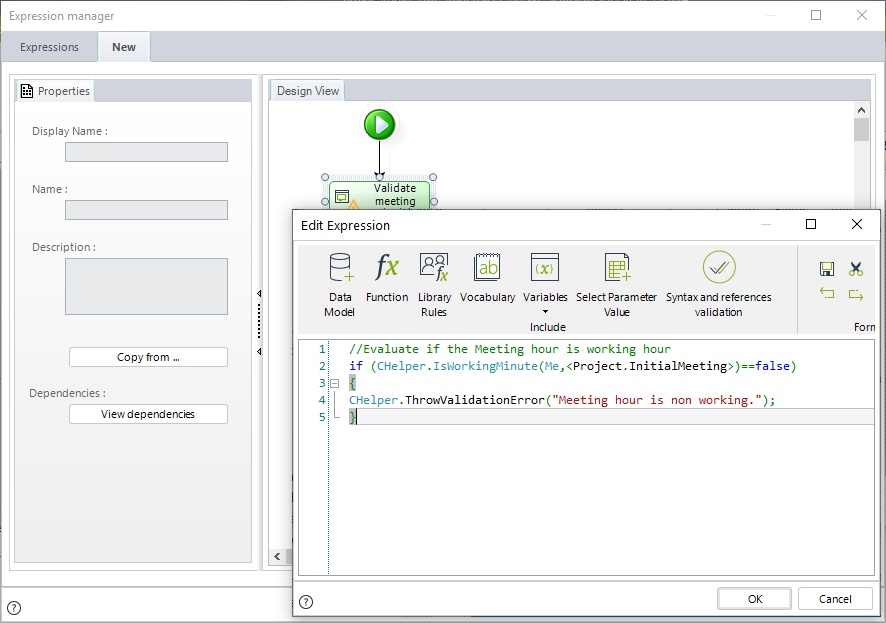Cancel the Edit Expression dialog
The image size is (886, 623).
(835, 599)
